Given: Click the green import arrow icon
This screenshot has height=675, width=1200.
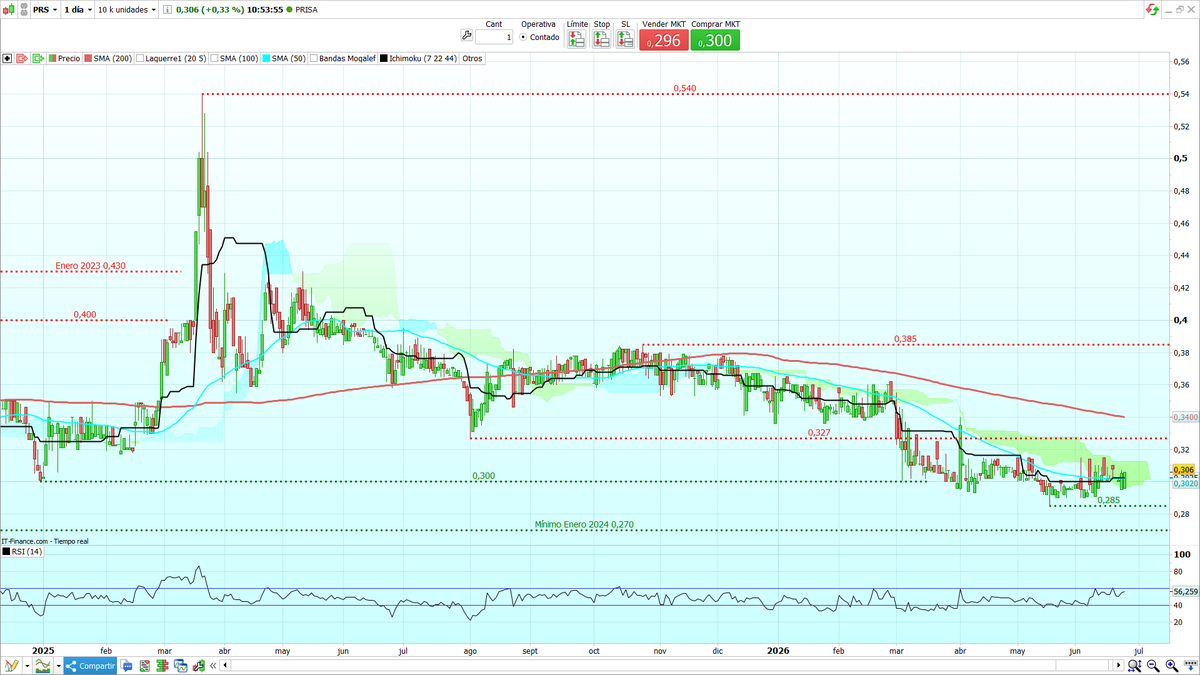Looking at the screenshot, I should click(38, 58).
